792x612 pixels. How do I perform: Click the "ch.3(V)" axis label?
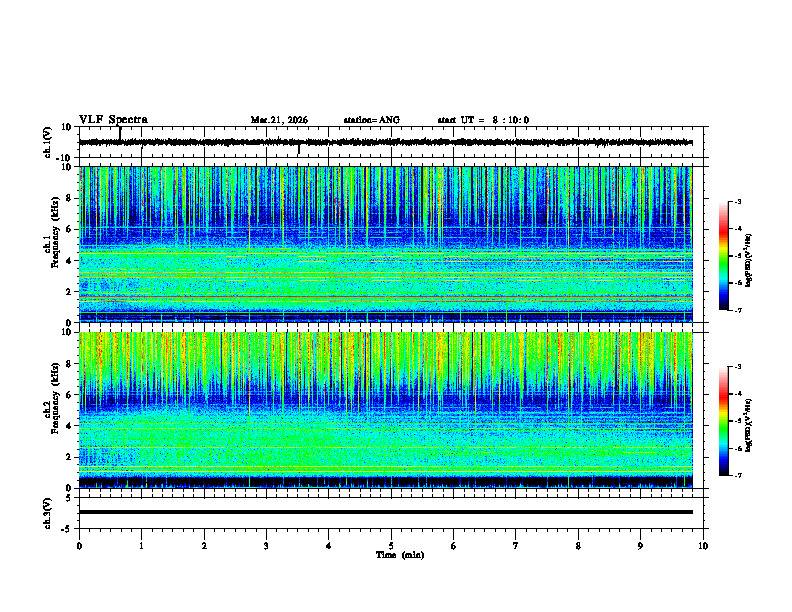point(48,513)
